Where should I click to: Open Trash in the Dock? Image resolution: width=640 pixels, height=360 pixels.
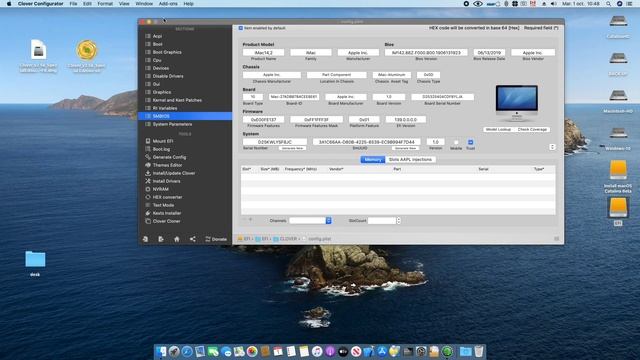point(479,351)
